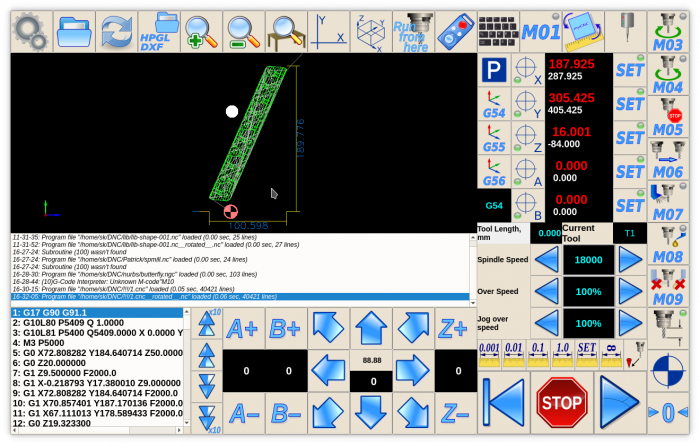This screenshot has width=700, height=445.
Task: Click SET beside the X coordinate
Action: tap(629, 71)
